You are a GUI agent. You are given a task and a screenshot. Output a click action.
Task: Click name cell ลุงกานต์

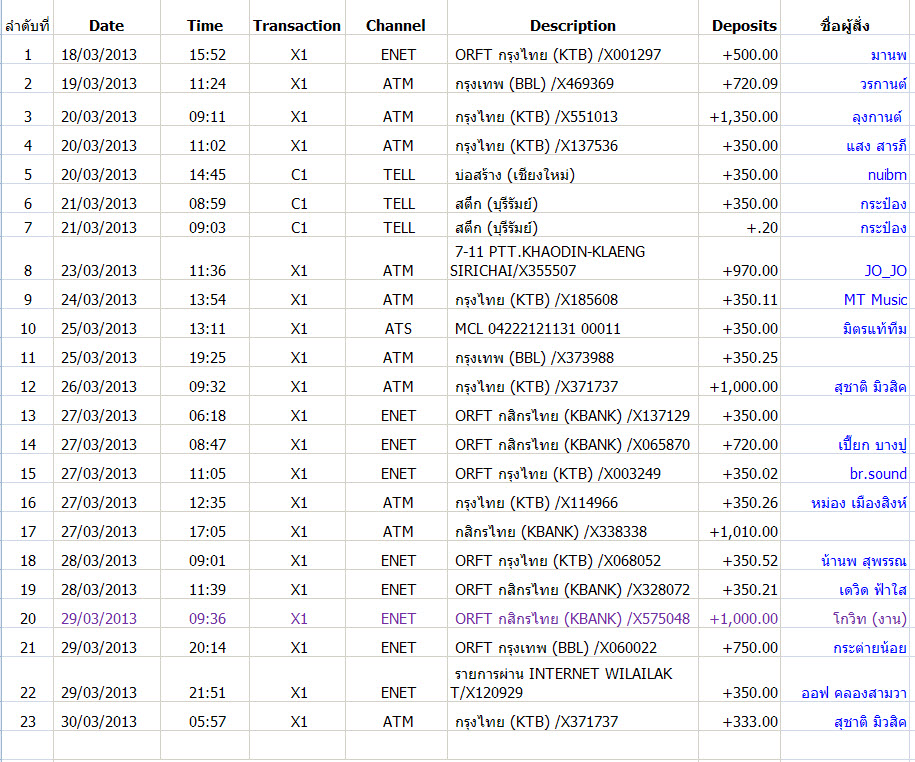click(x=876, y=117)
